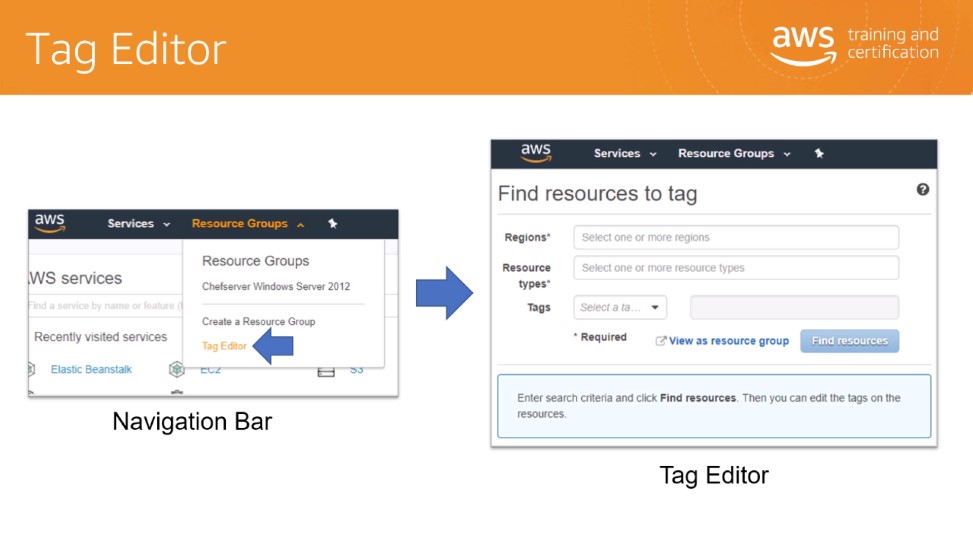973x546 pixels.
Task: Open the EC2 service link
Action: click(x=210, y=370)
